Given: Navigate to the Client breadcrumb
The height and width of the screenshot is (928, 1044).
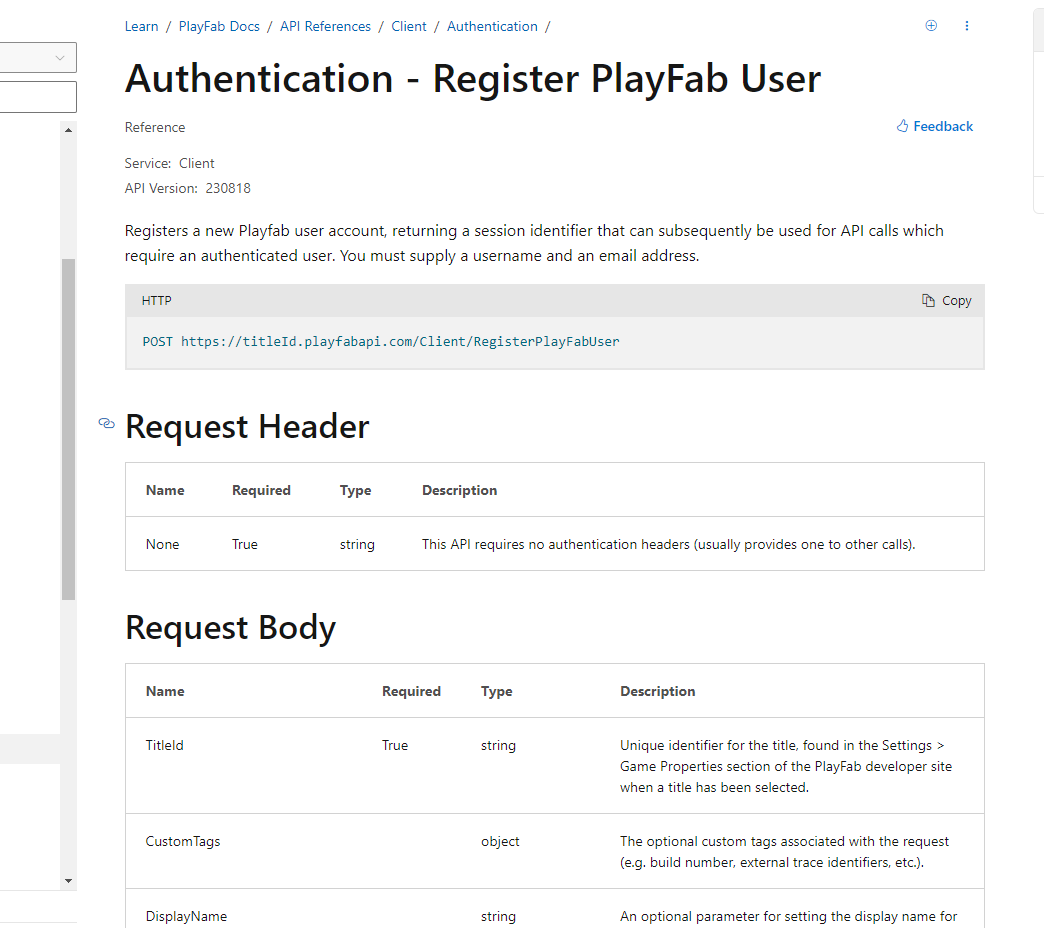Looking at the screenshot, I should [x=409, y=27].
